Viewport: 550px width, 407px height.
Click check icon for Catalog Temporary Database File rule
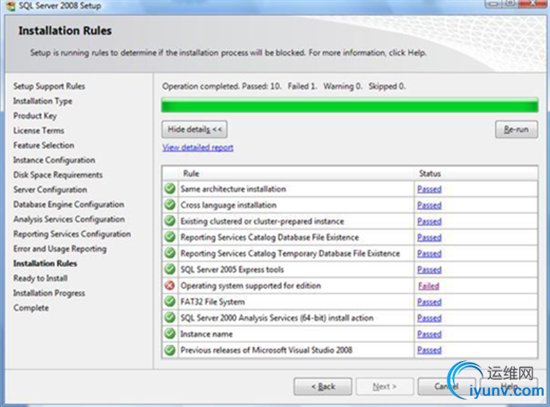coord(170,253)
